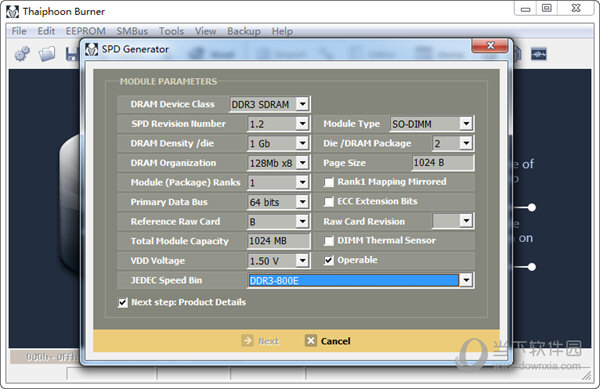Screen dimensions: 600x389
Task: Expand DRAM Density /die dropdown
Action: tap(302, 143)
